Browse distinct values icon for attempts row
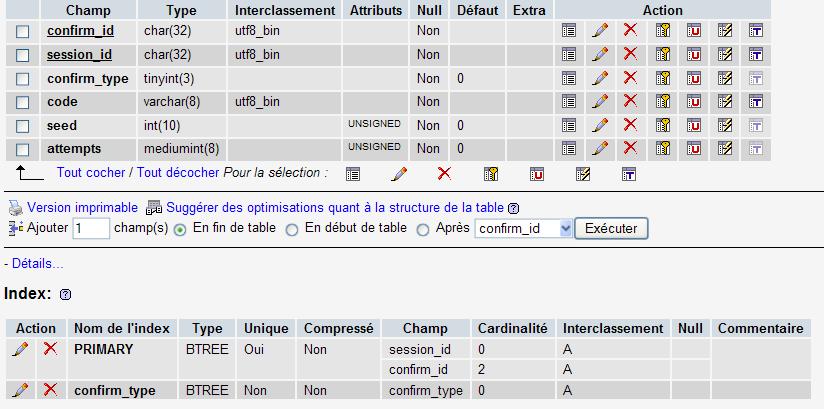Image resolution: width=824 pixels, height=409 pixels. pos(569,149)
